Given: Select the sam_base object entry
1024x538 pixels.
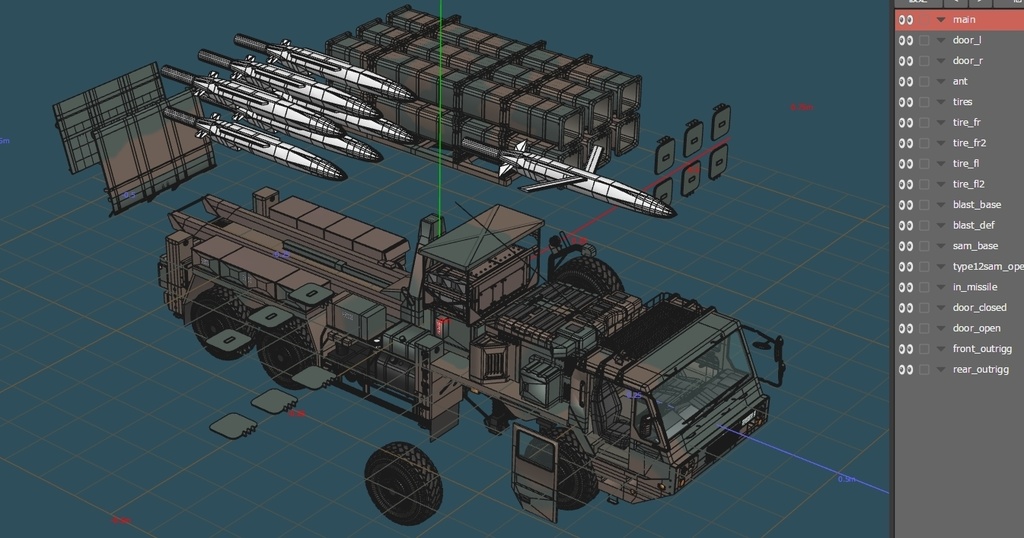Looking at the screenshot, I should pyautogui.click(x=975, y=246).
